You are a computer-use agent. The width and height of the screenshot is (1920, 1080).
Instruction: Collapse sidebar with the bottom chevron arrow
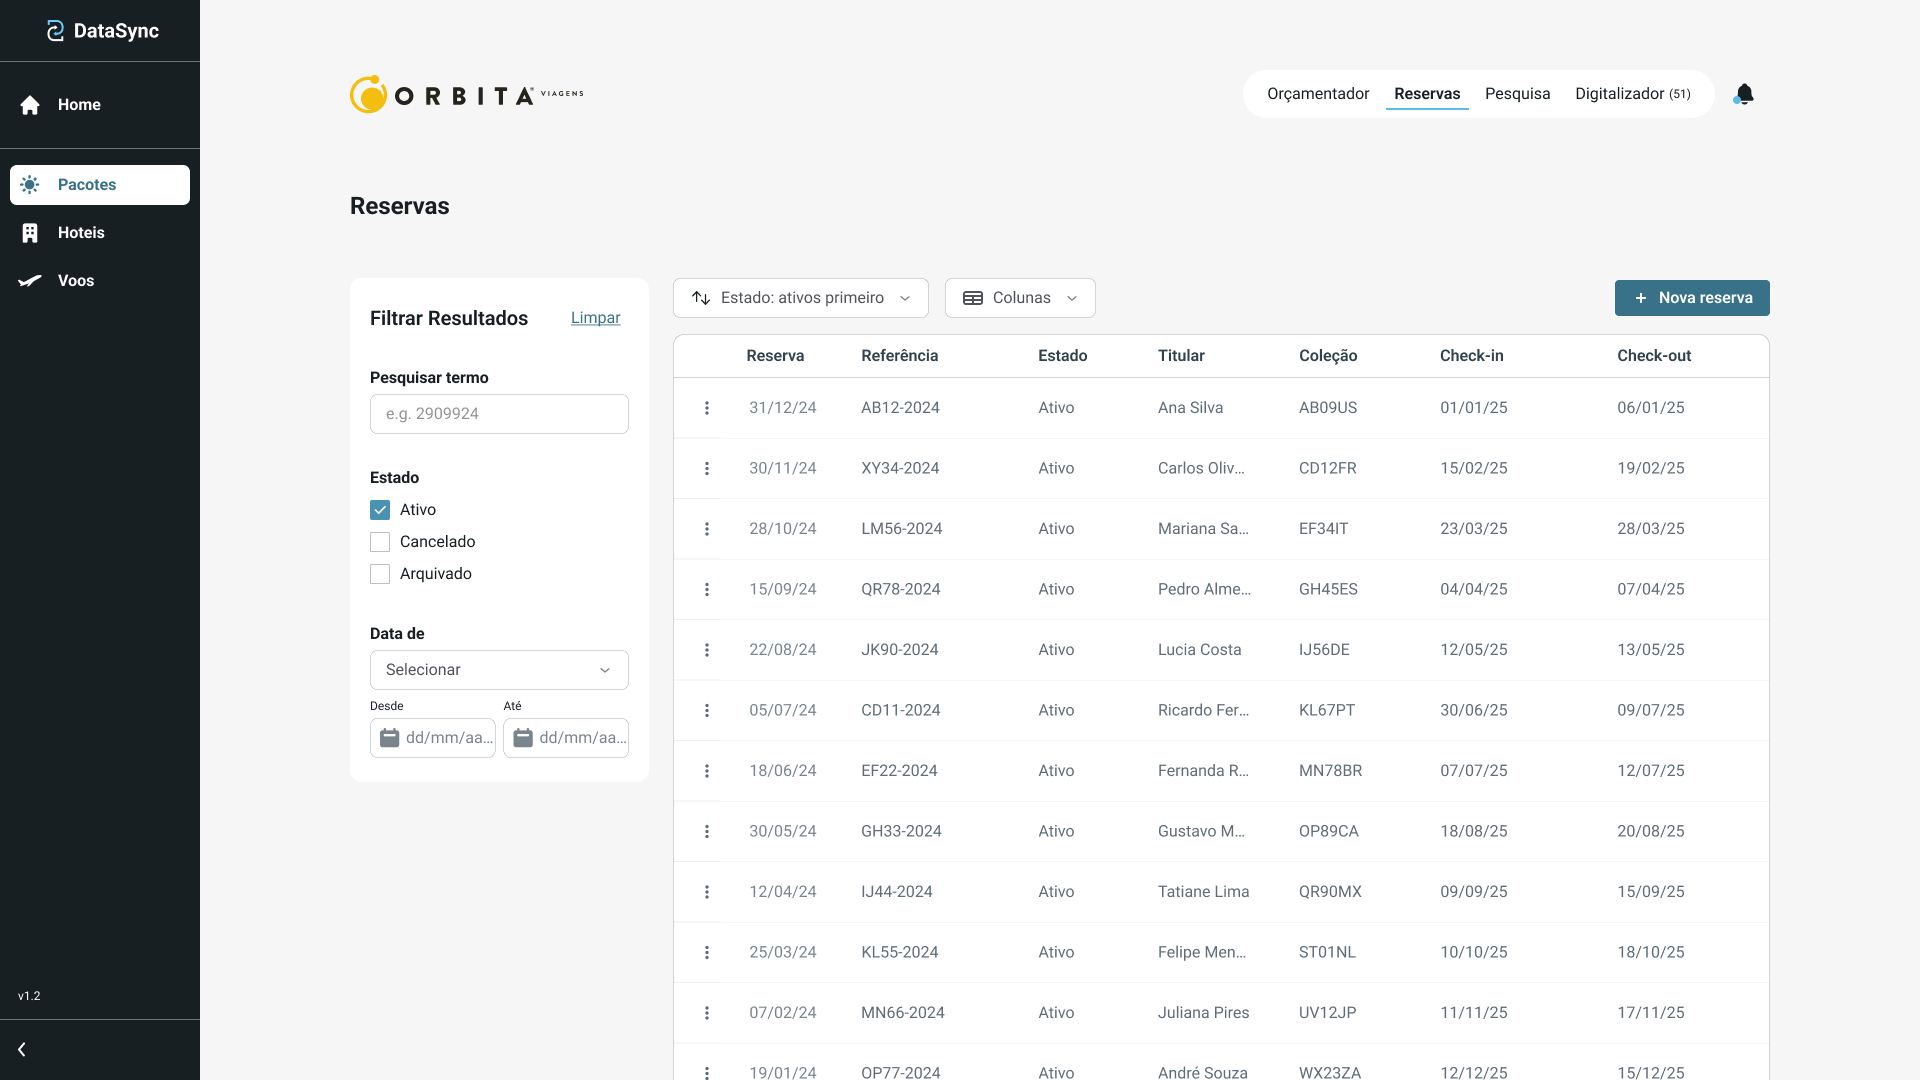pyautogui.click(x=22, y=1049)
